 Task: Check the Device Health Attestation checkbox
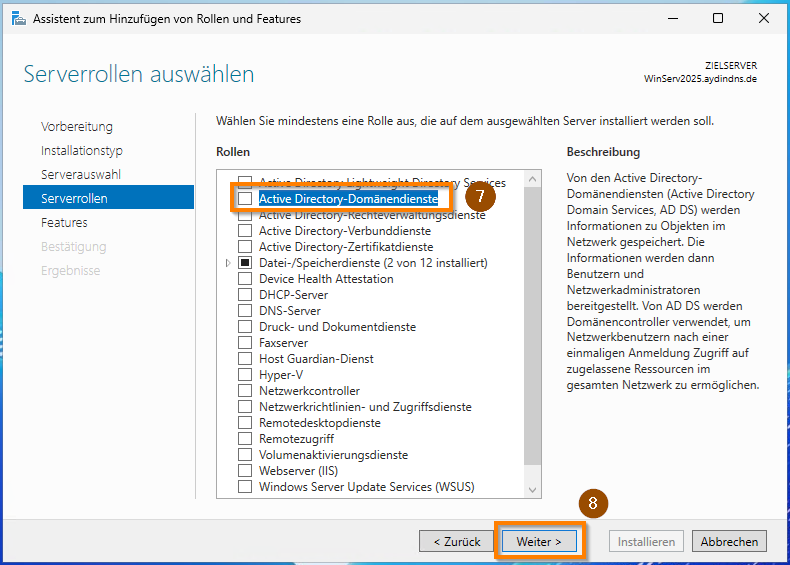[245, 279]
